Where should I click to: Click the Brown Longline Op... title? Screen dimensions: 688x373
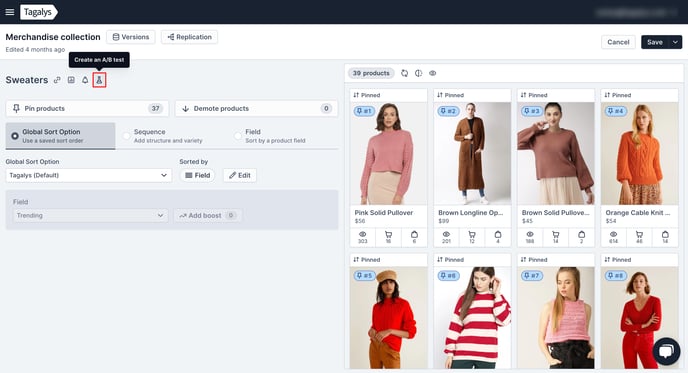tap(470, 212)
